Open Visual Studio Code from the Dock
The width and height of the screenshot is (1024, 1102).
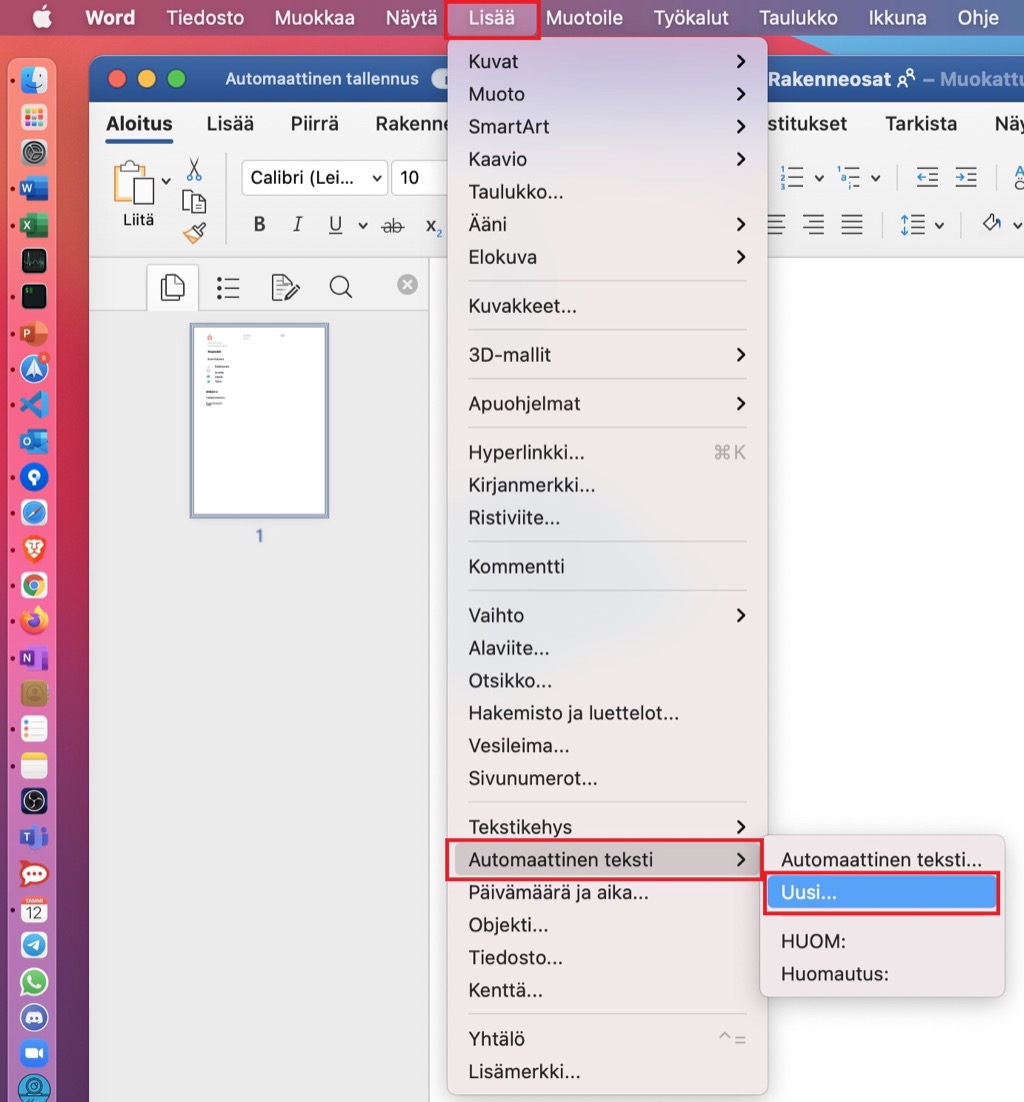pyautogui.click(x=34, y=405)
